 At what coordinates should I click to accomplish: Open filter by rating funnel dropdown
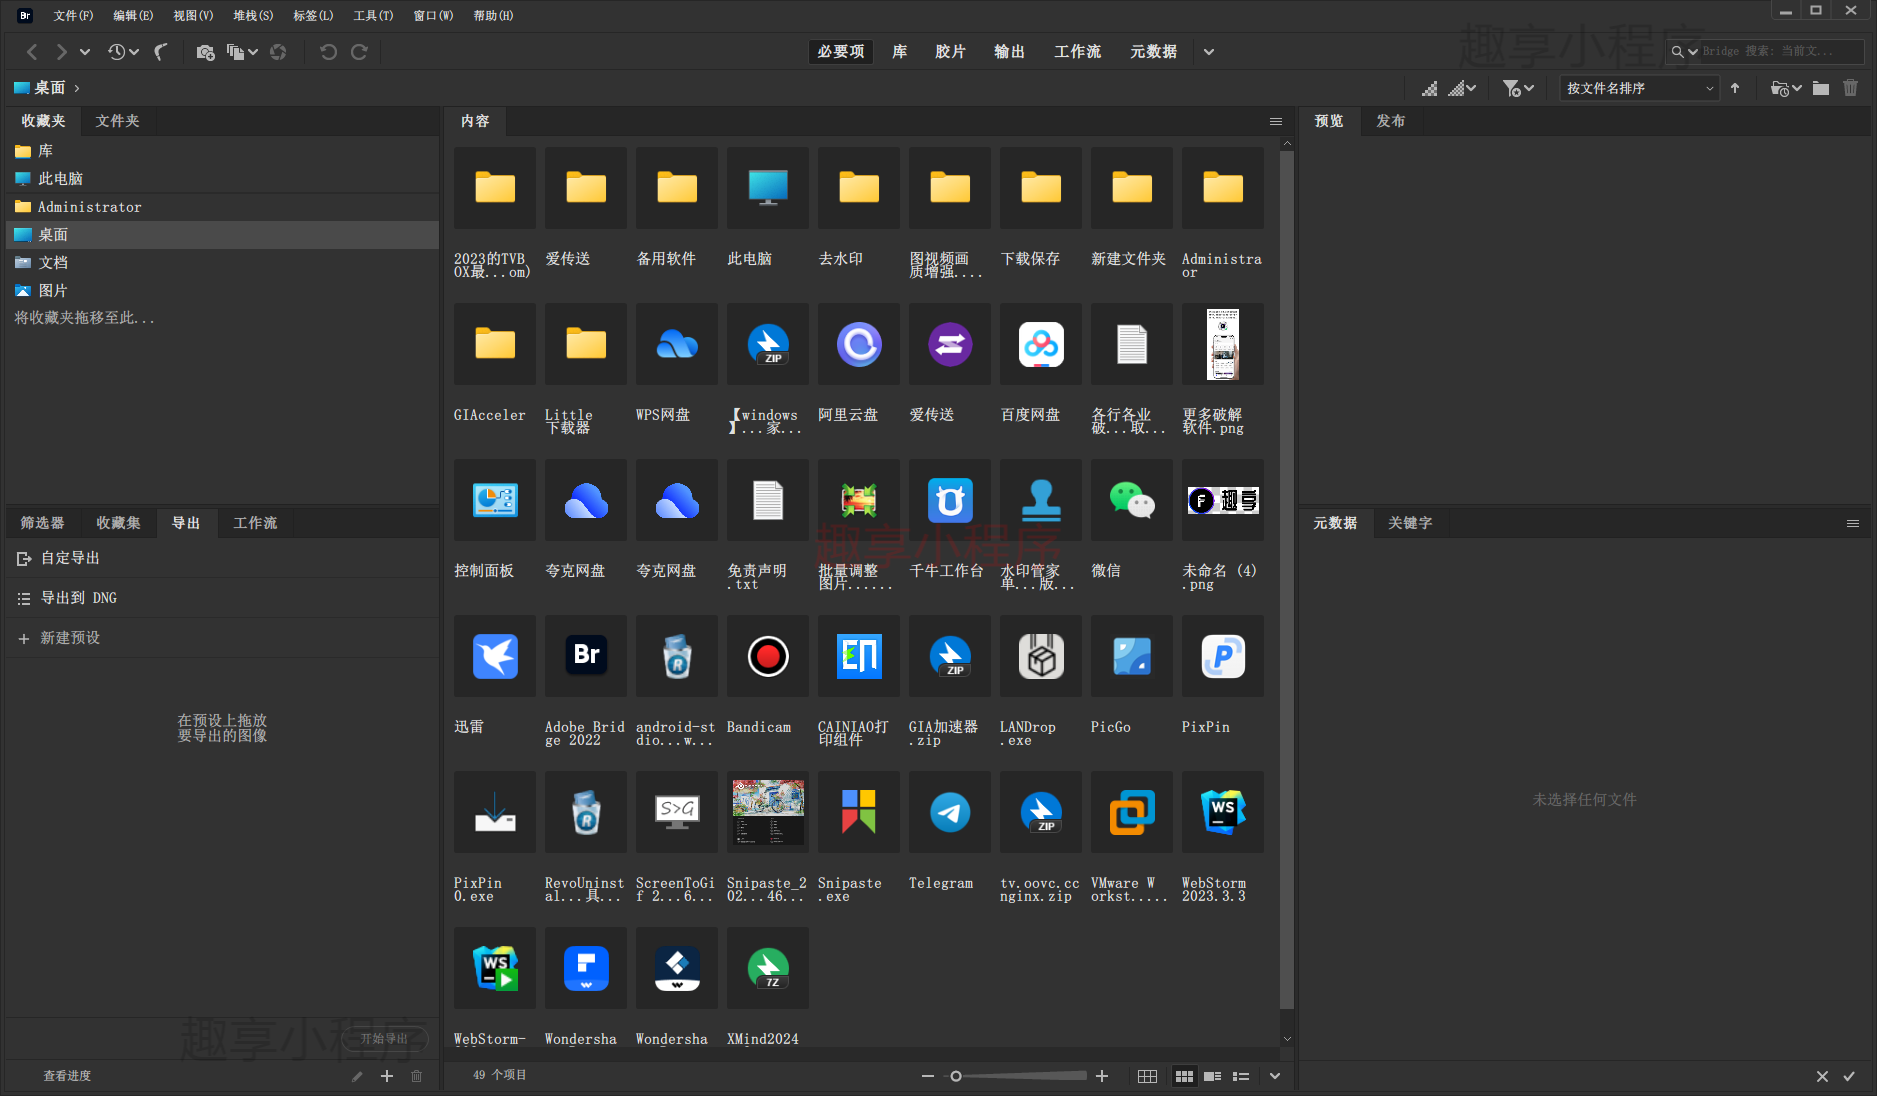(x=1518, y=88)
